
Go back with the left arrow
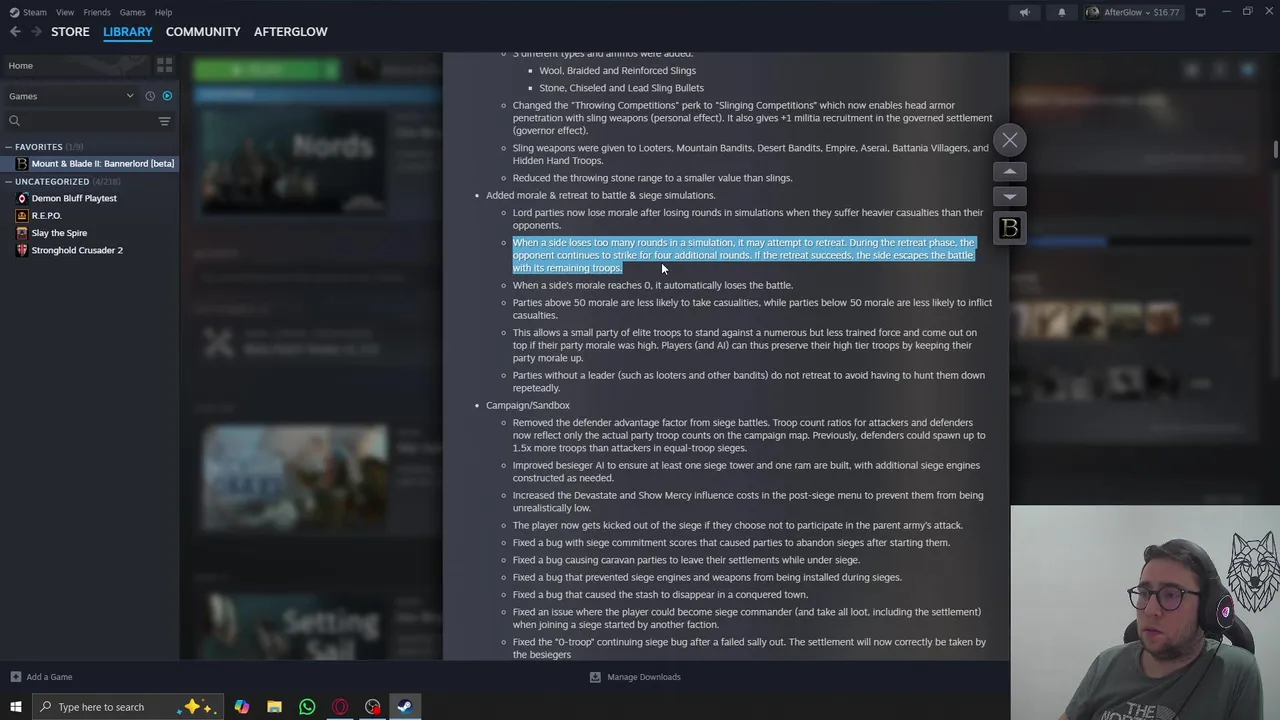point(15,32)
